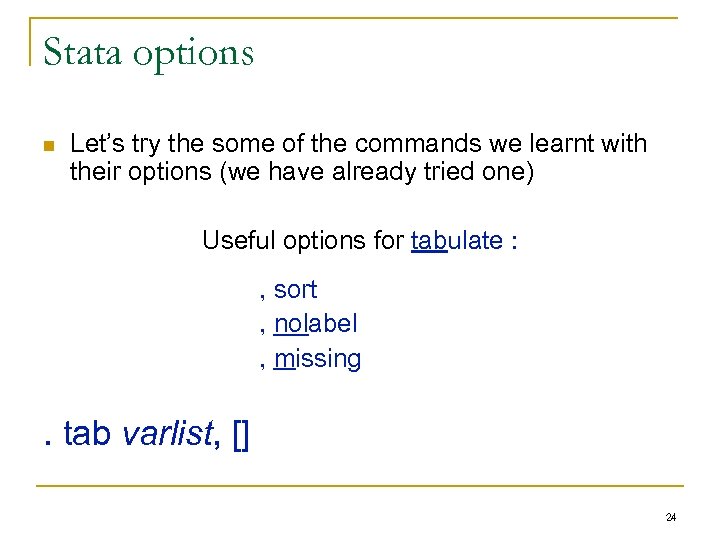Select the underlined "nolabel" option
The image size is (720, 540).
(315, 324)
